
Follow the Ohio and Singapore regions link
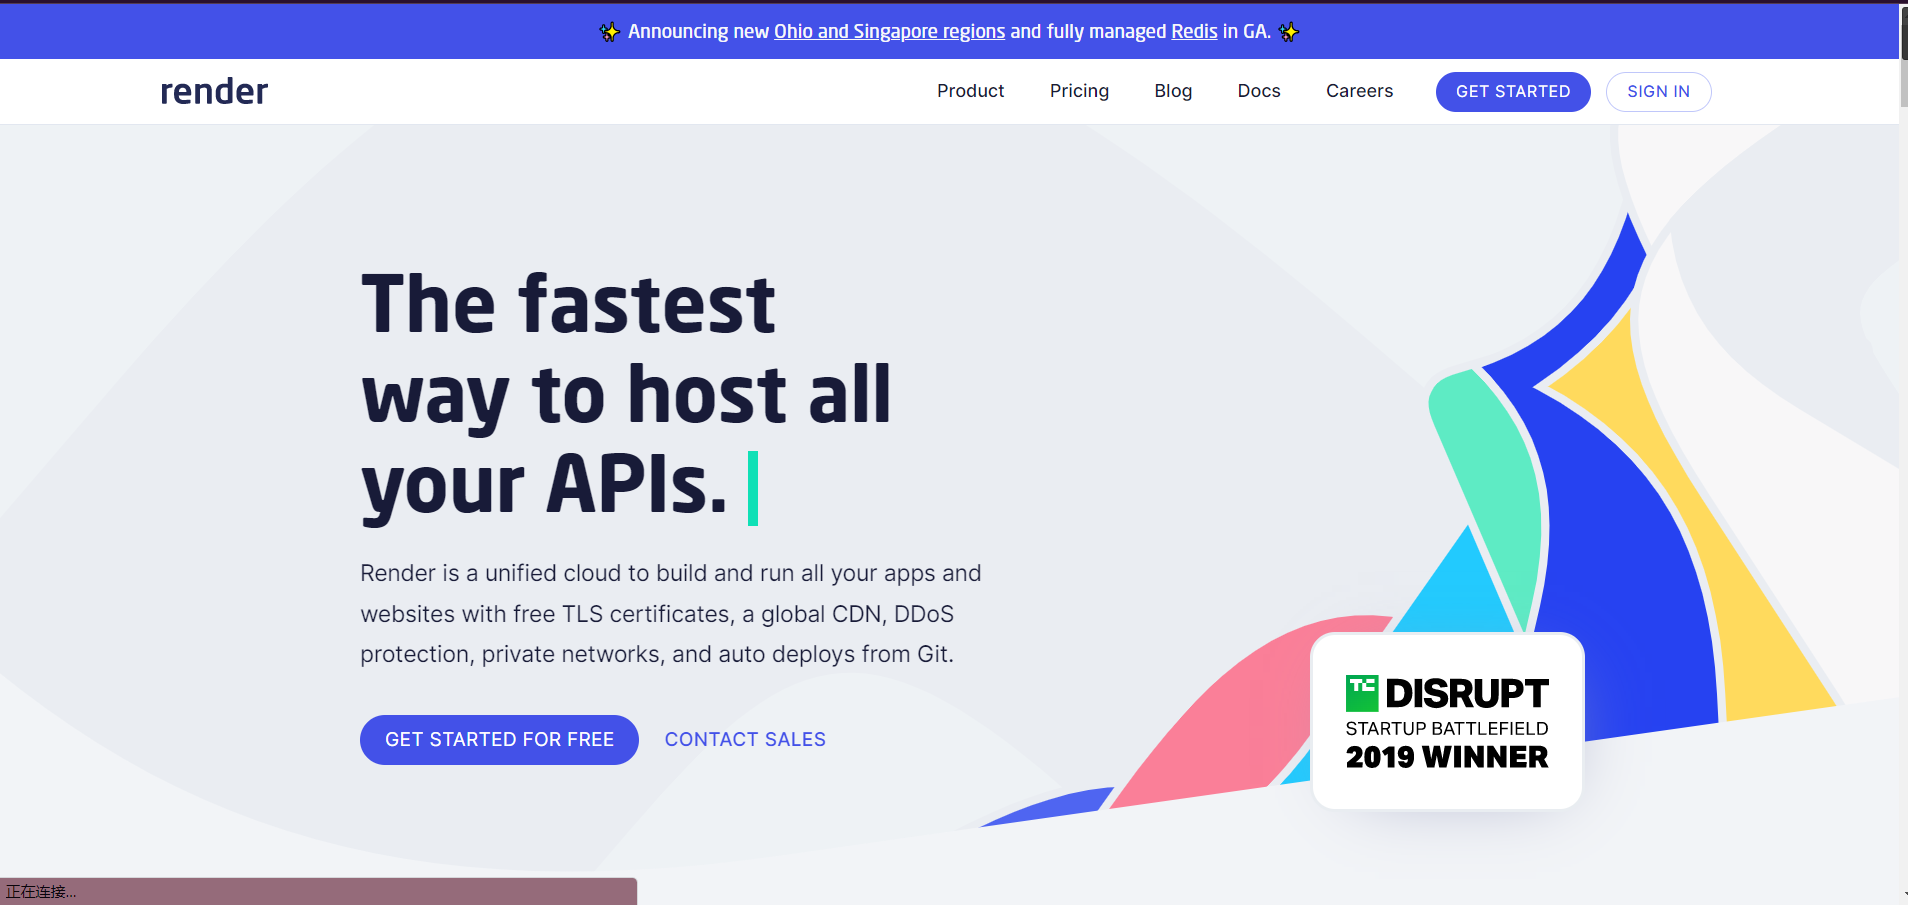pos(889,32)
